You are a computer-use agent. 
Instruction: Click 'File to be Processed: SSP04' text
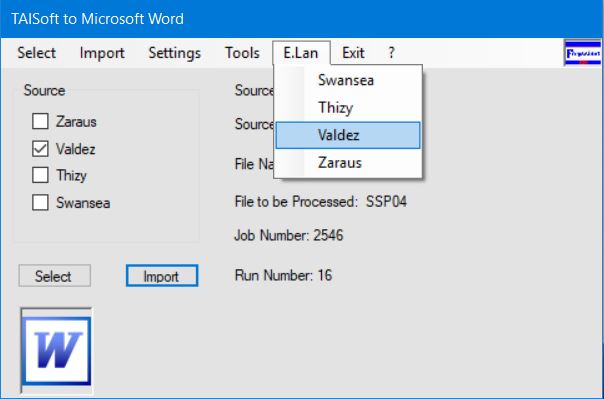320,202
